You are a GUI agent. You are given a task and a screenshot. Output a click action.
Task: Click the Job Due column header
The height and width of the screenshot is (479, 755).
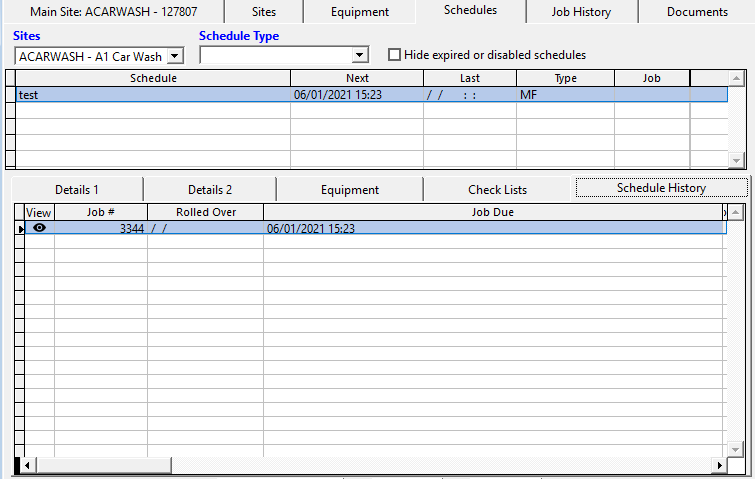pos(492,212)
